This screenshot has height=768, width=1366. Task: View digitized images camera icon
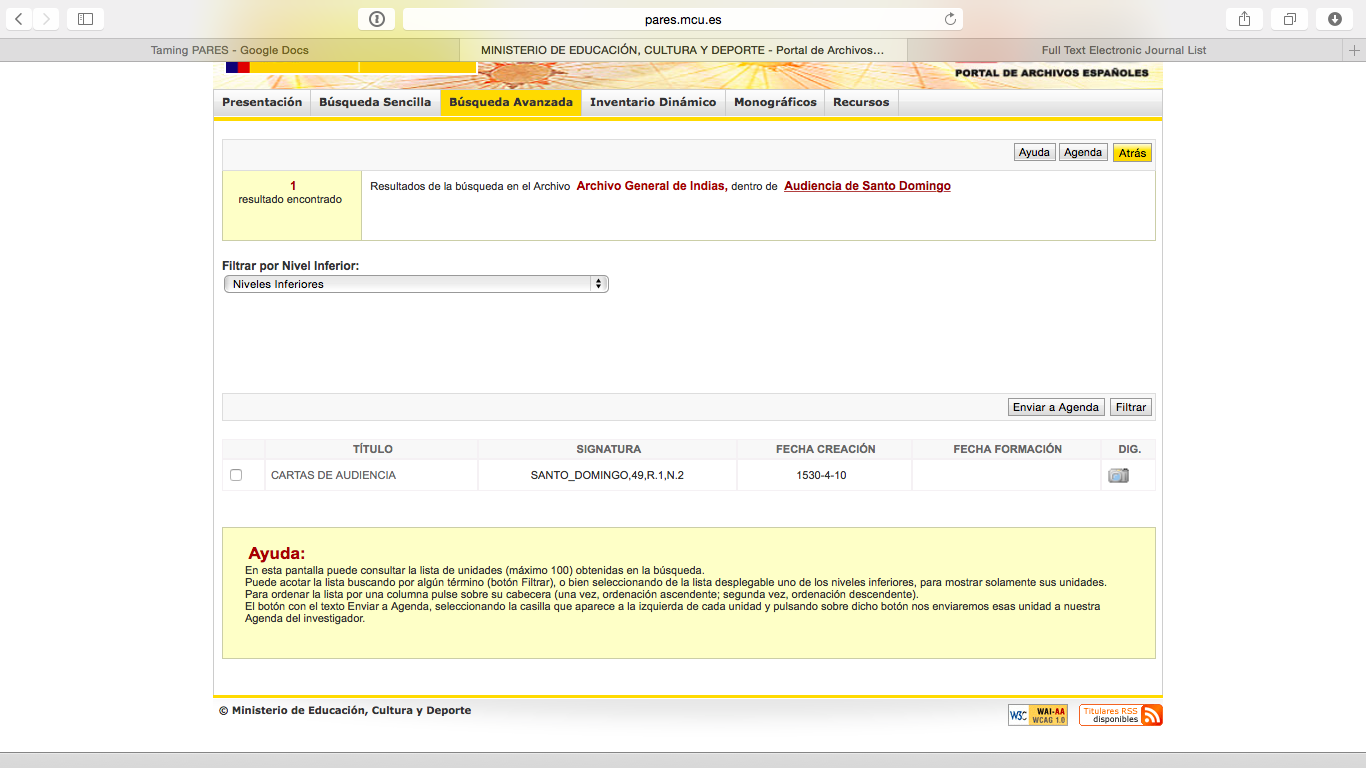pyautogui.click(x=1118, y=476)
